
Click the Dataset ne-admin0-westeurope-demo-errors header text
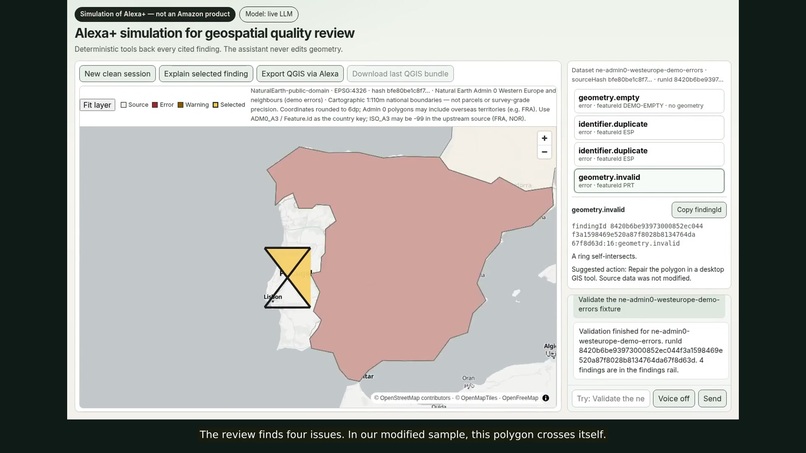pos(648,75)
